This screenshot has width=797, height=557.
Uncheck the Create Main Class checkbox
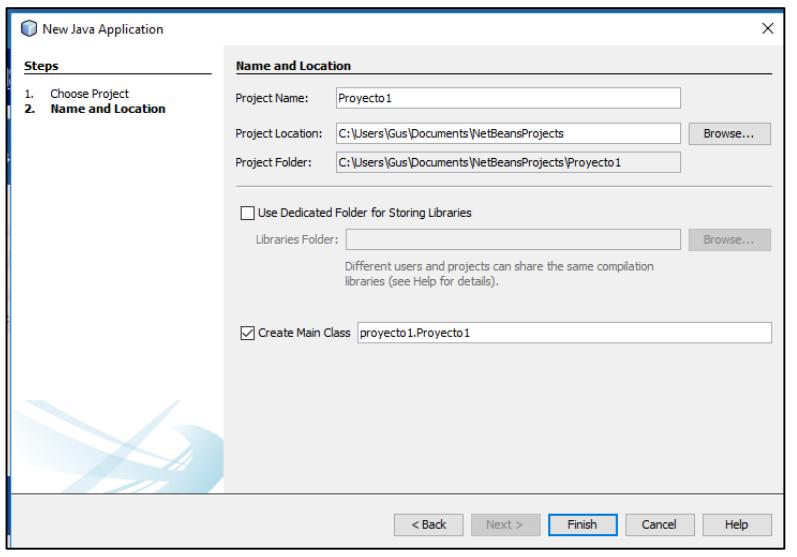point(248,333)
